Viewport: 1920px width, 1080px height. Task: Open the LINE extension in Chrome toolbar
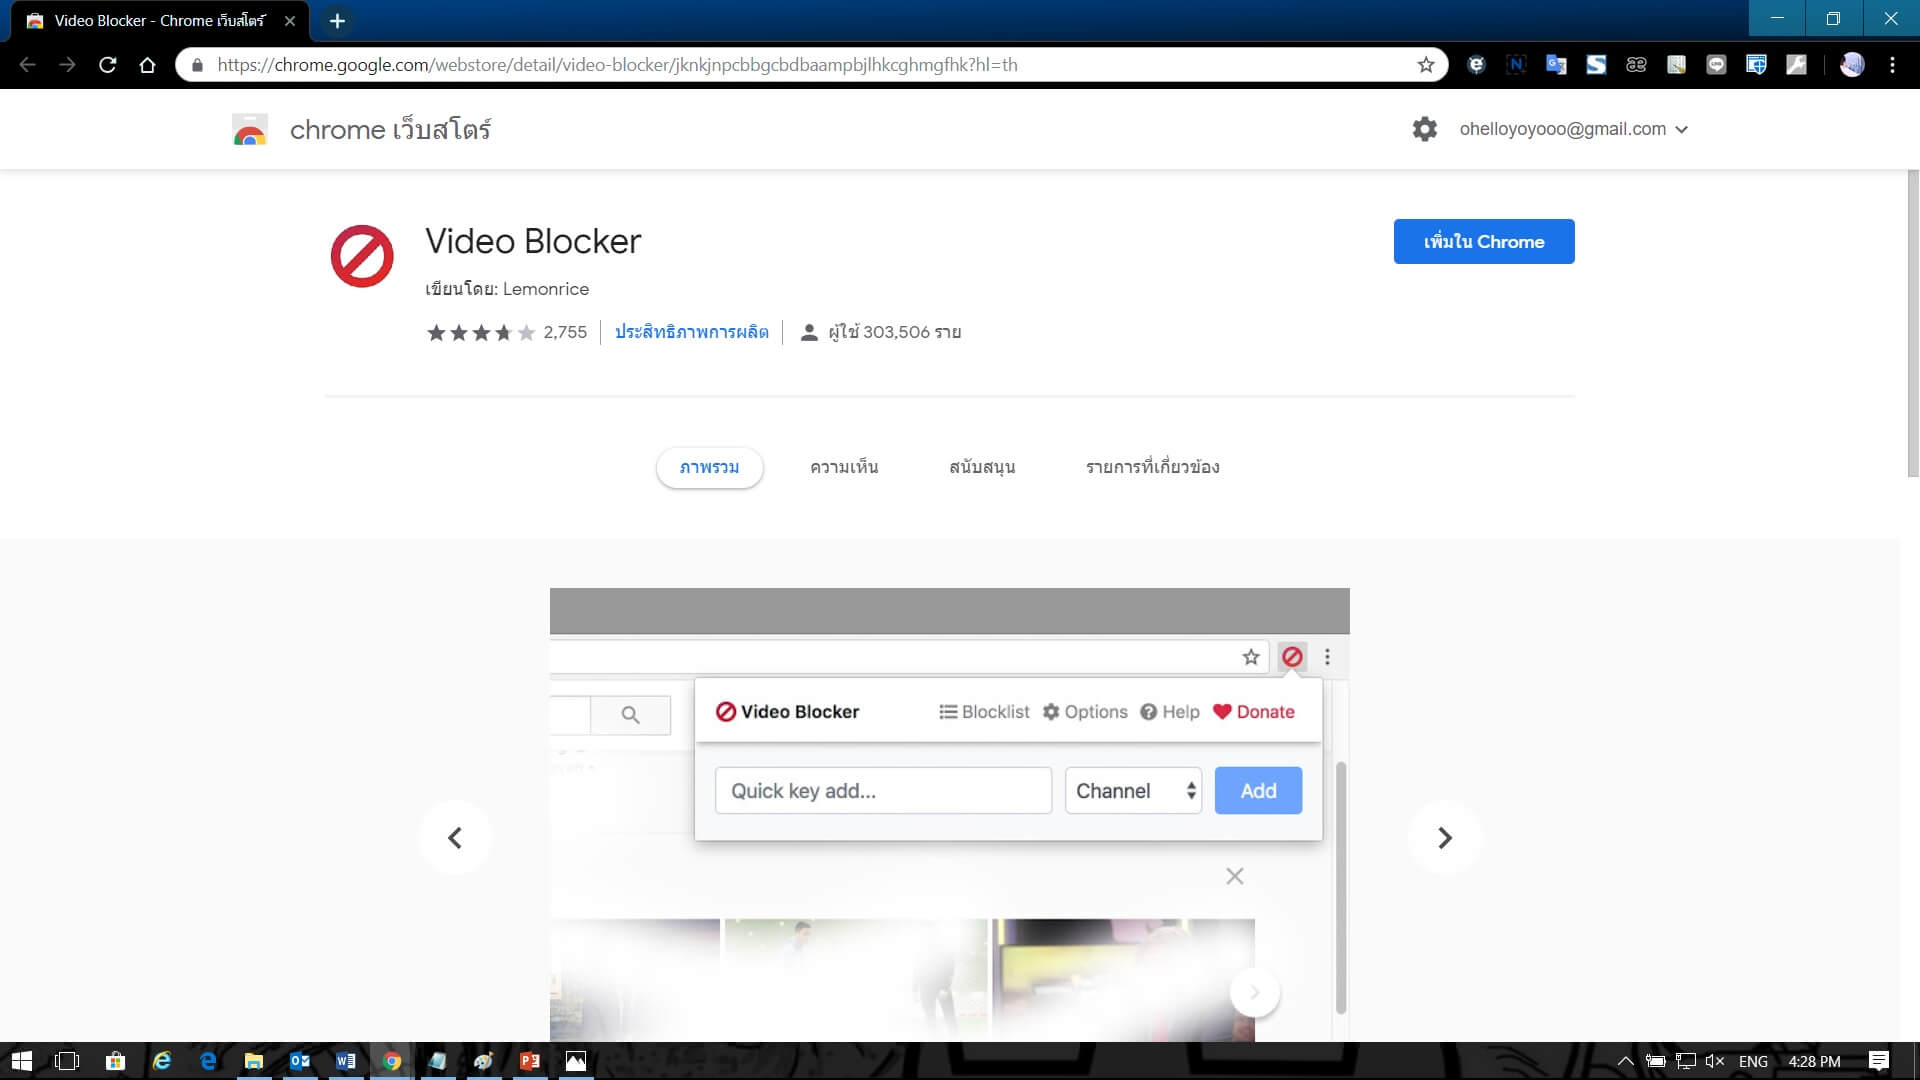[x=1716, y=65]
